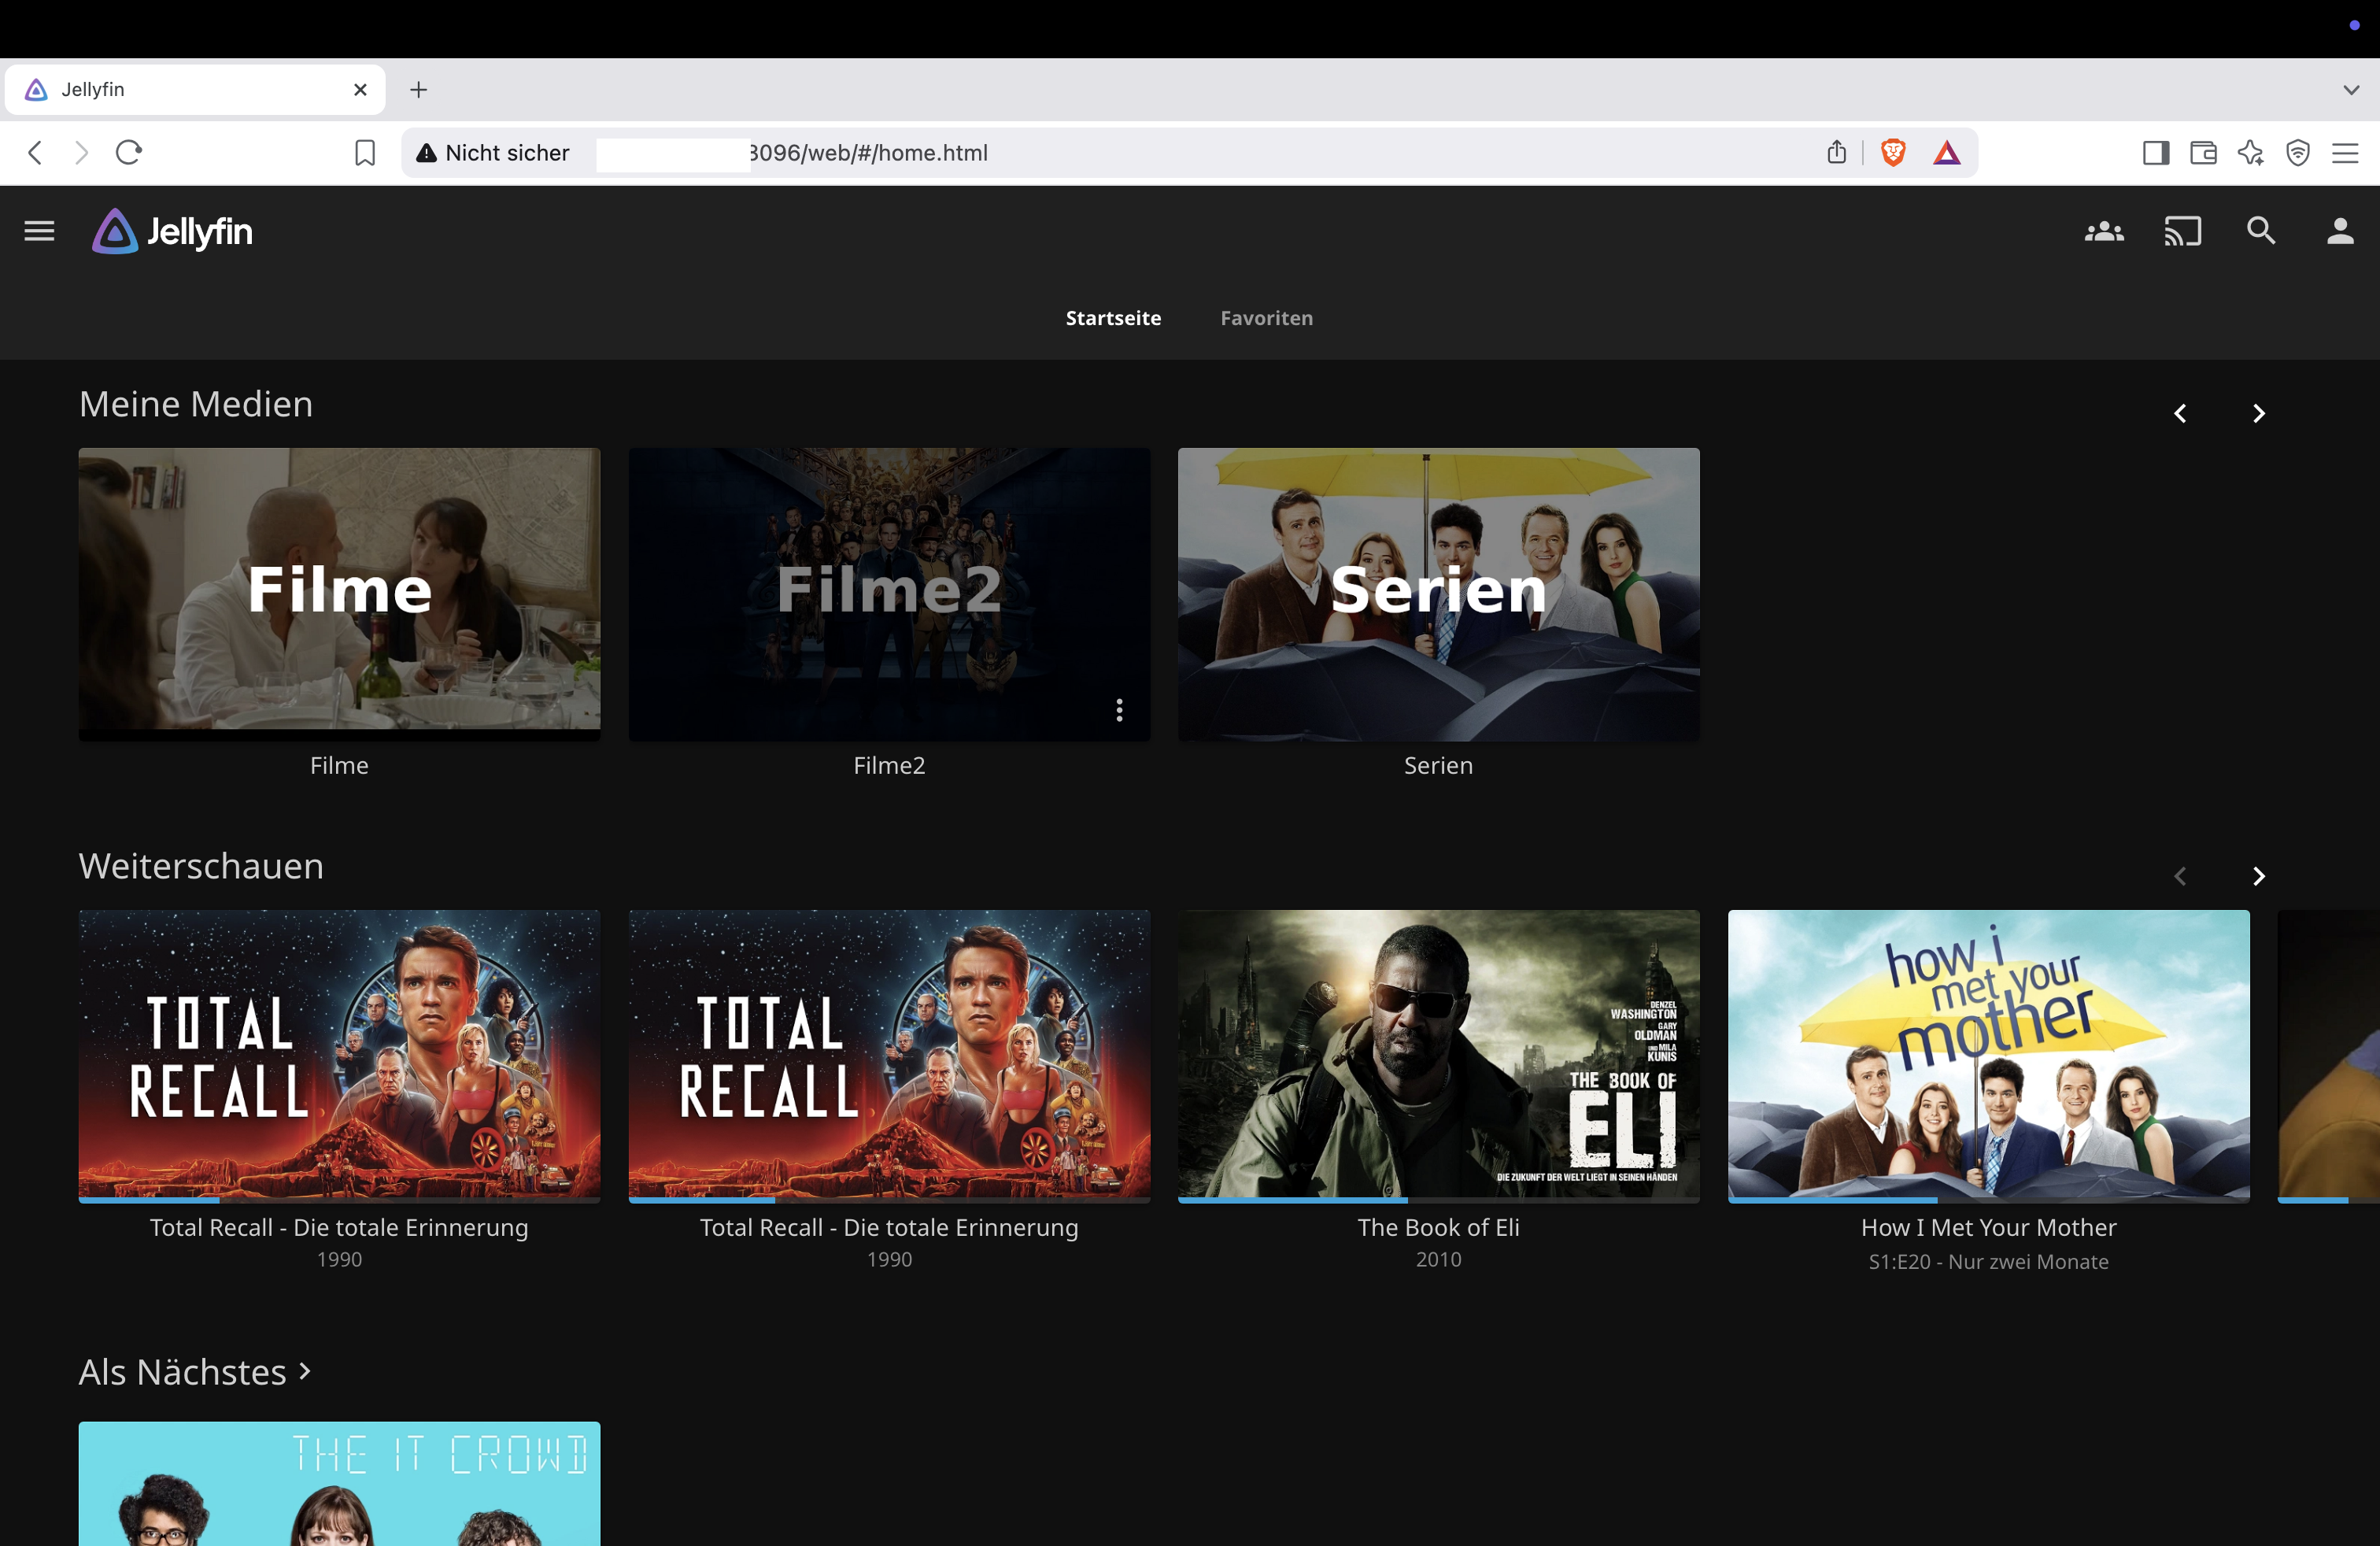Open a new browser tab with plus

(x=419, y=90)
